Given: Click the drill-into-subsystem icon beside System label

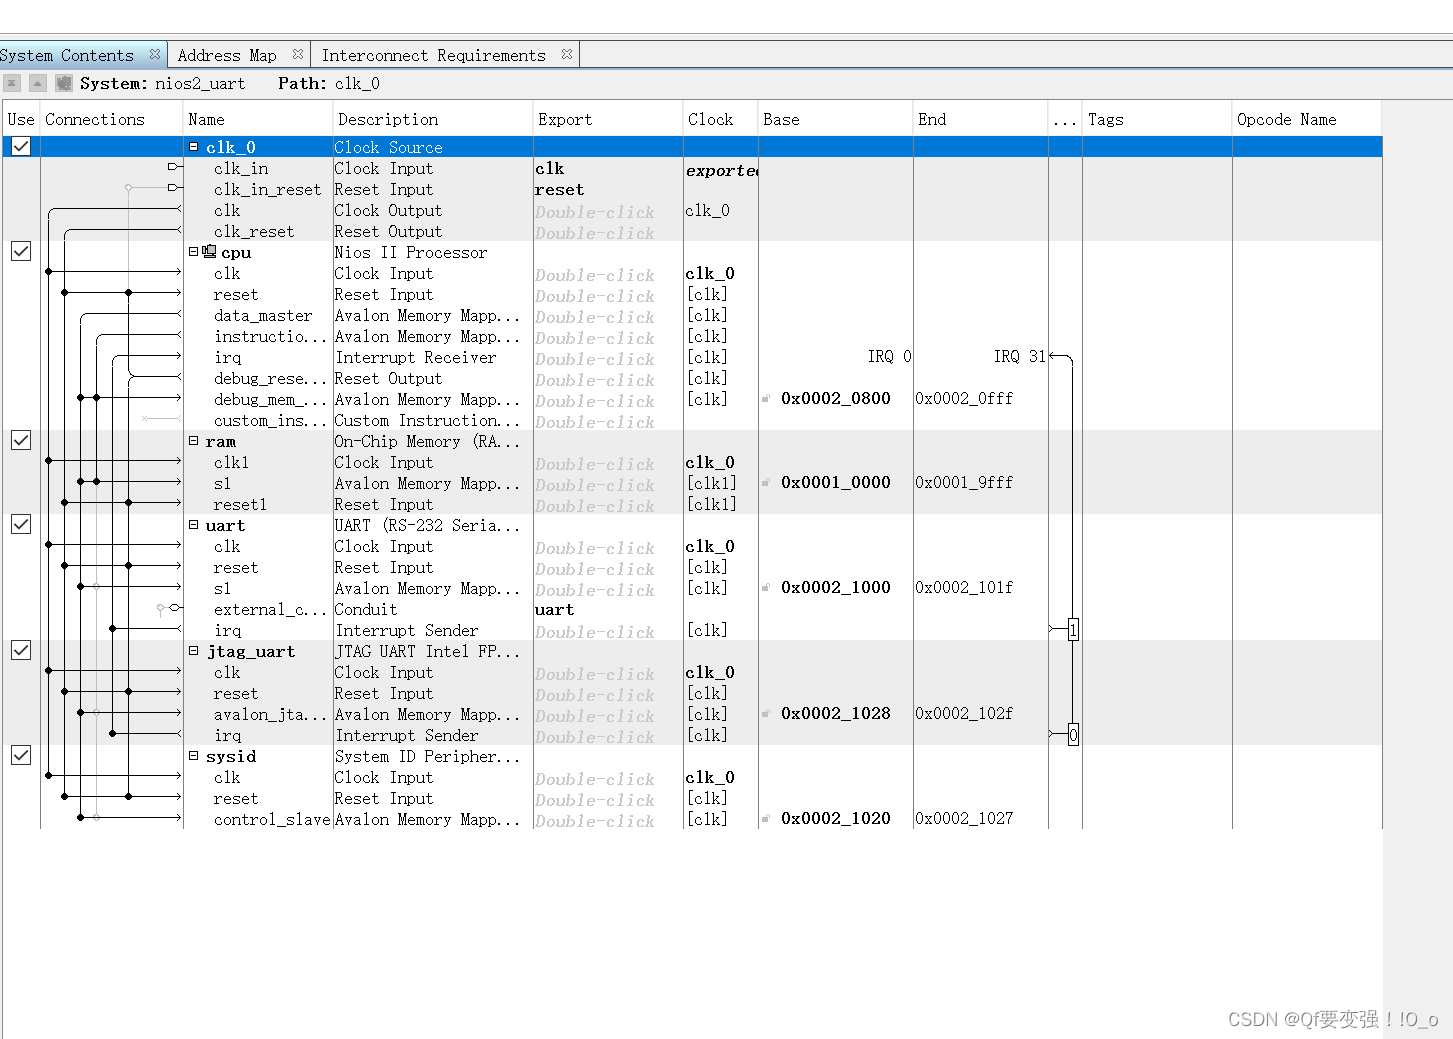Looking at the screenshot, I should (64, 83).
